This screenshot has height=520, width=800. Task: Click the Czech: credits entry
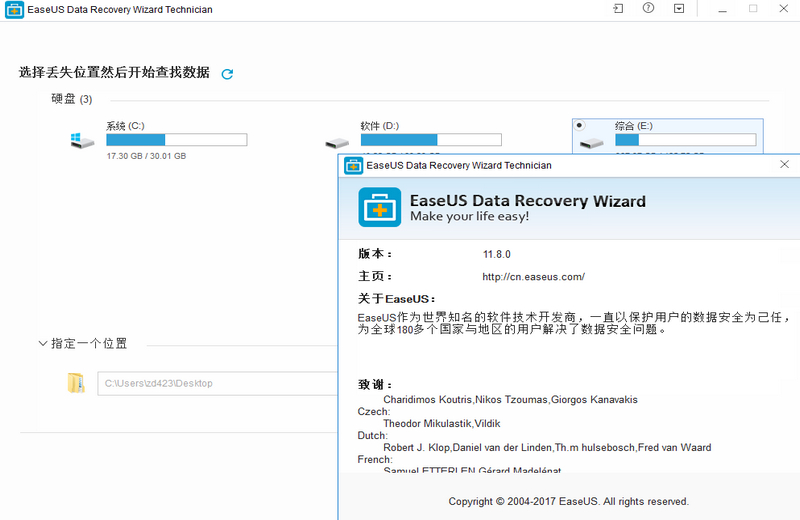(373, 411)
